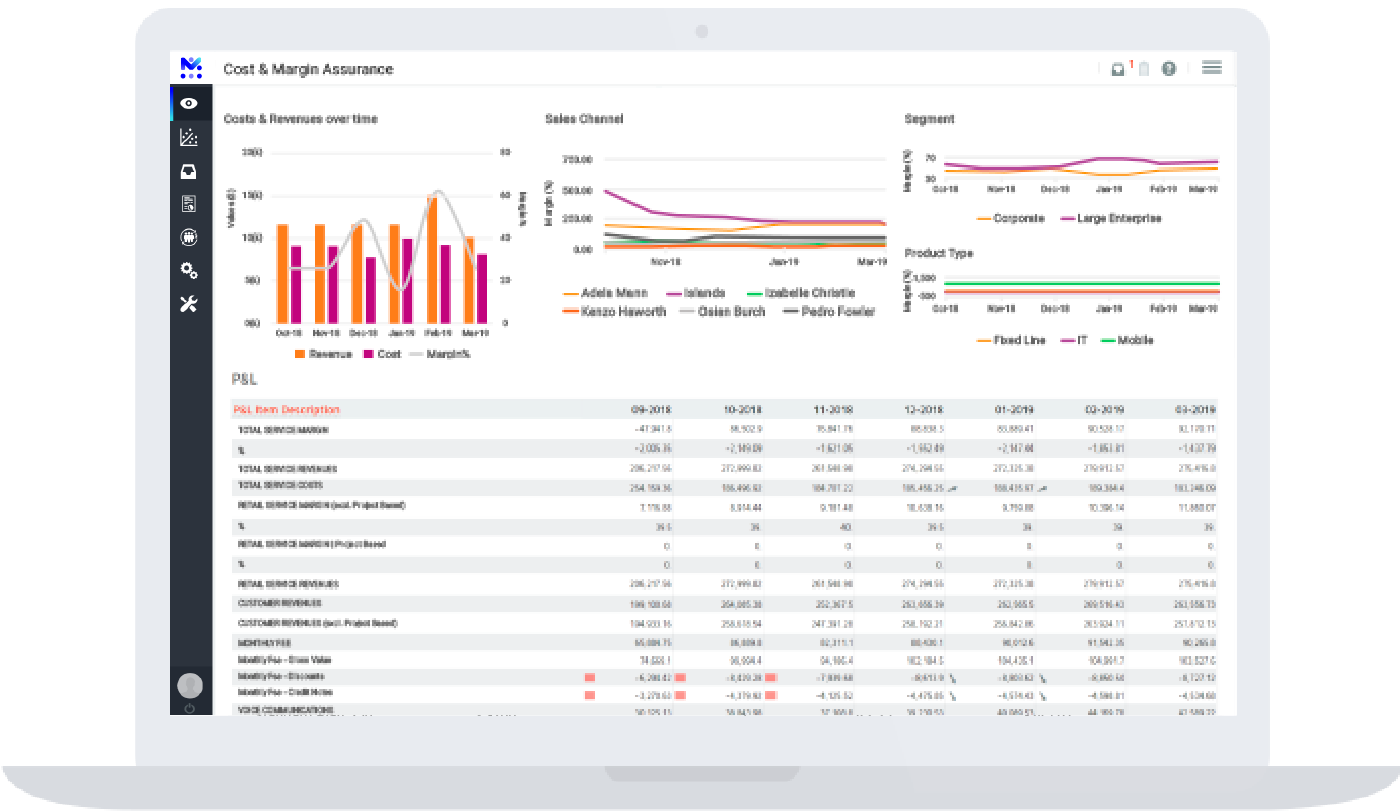Click the team sync circular icon in sidebar
The image size is (1400, 812).
[x=189, y=237]
